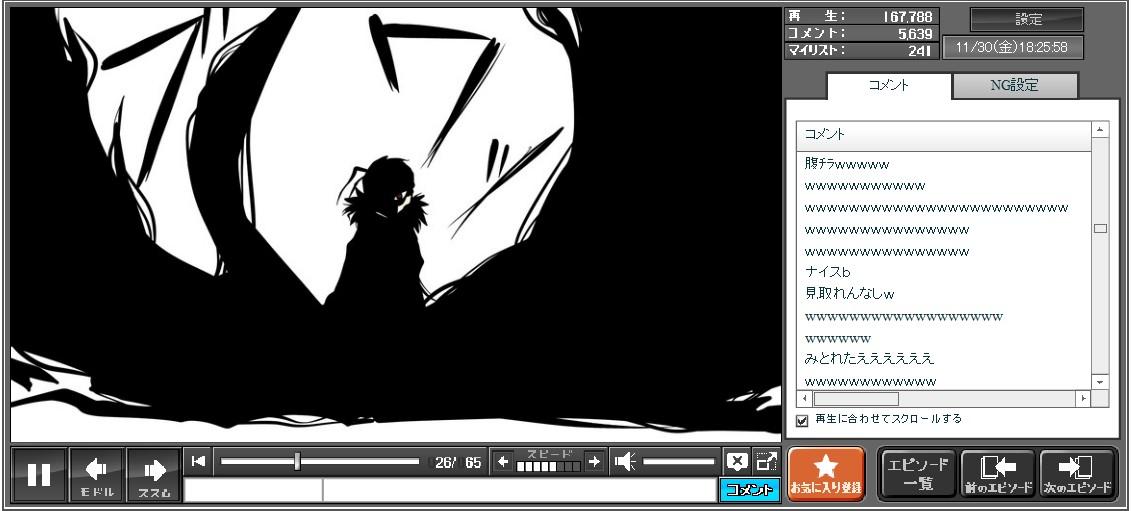Mute audio using the speaker icon
Image resolution: width=1131 pixels, height=511 pixels.
[x=625, y=461]
